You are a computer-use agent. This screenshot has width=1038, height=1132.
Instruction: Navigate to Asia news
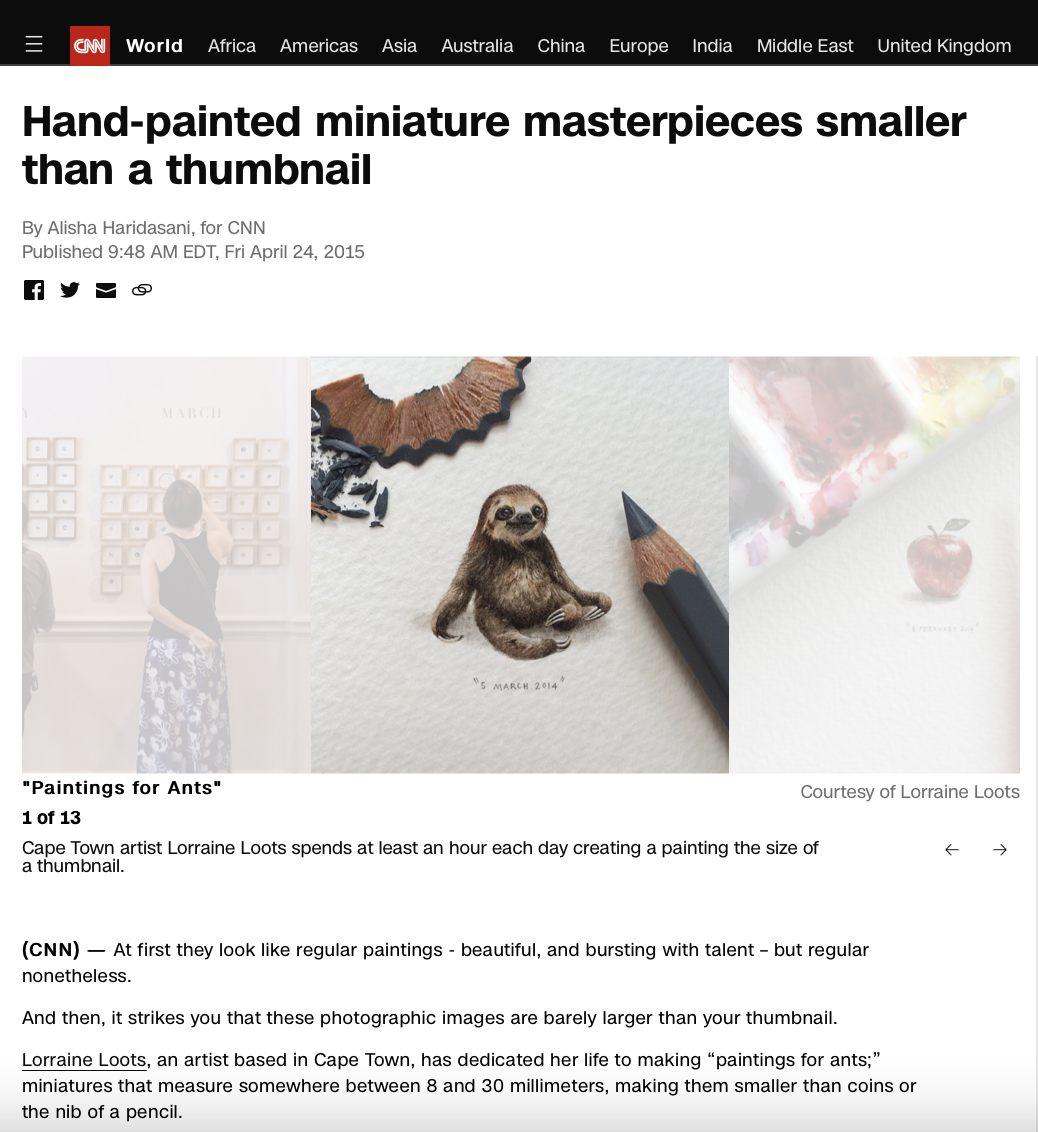point(399,45)
